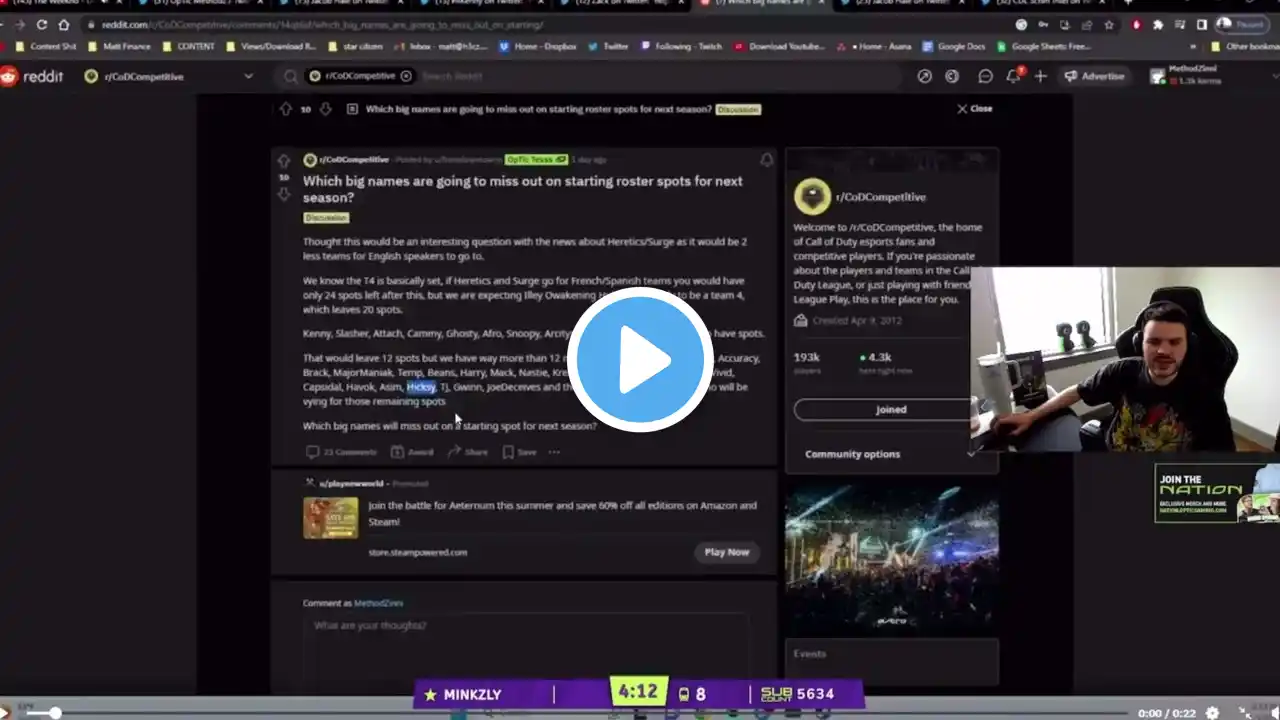Create a post with the plus icon
Viewport: 1280px width, 720px height.
coord(1040,76)
